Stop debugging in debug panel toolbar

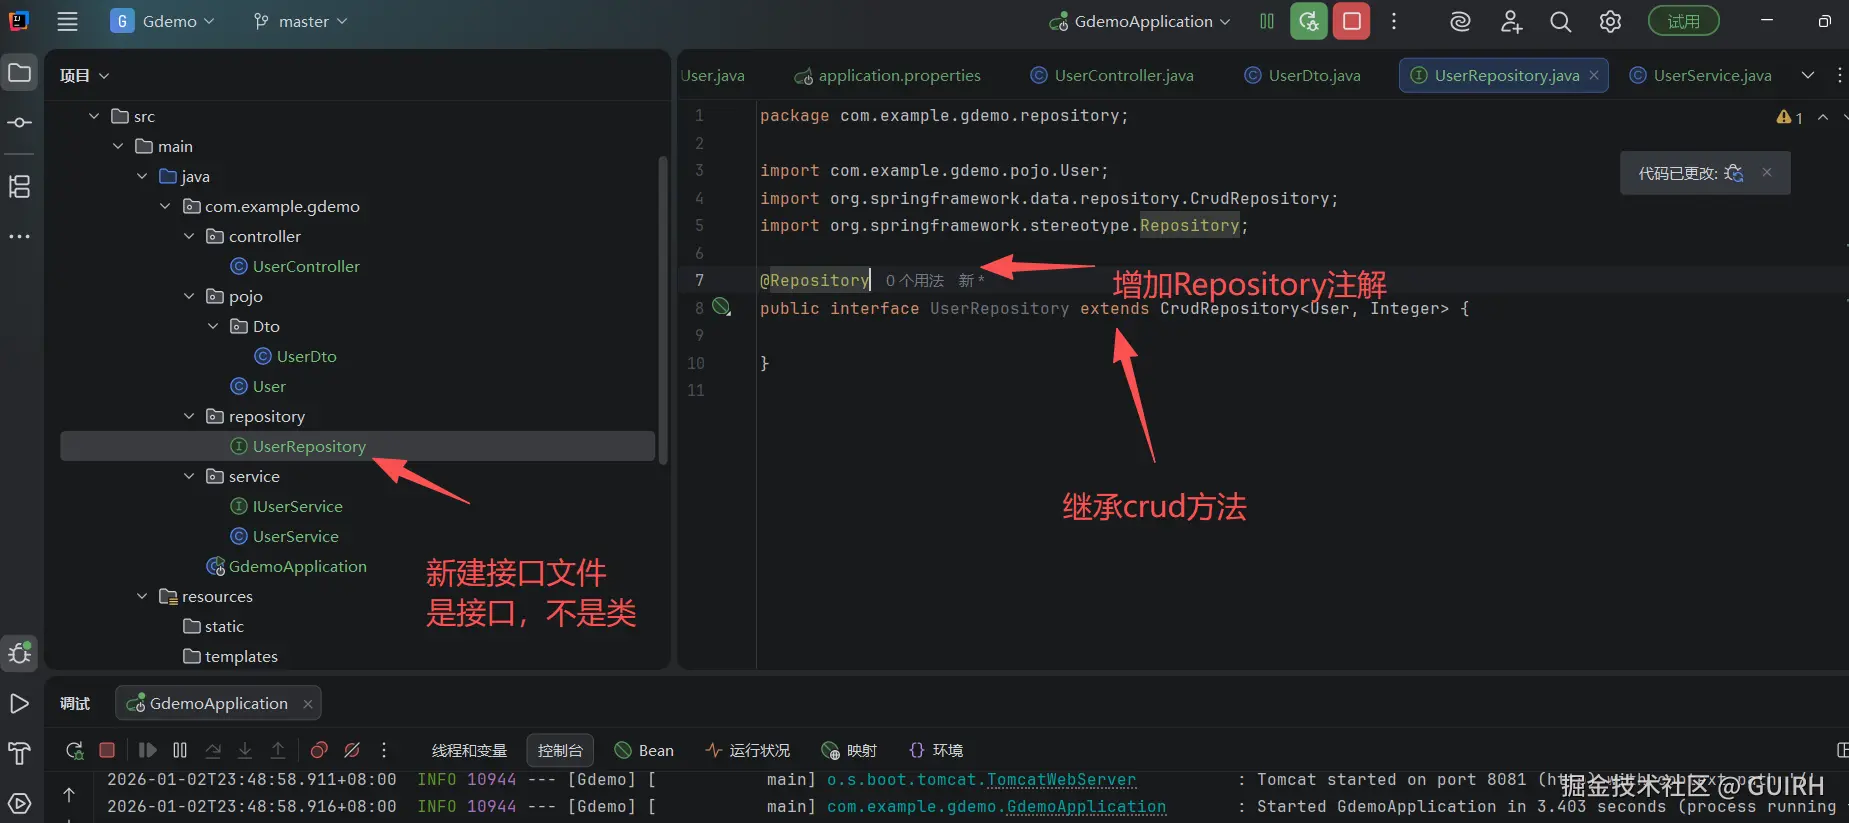[x=107, y=750]
